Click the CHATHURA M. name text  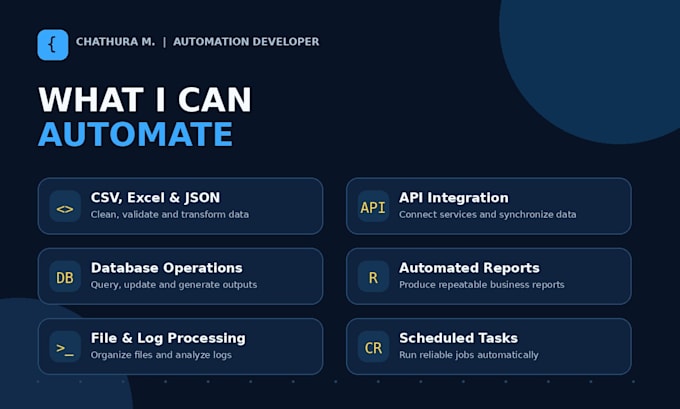coord(115,42)
